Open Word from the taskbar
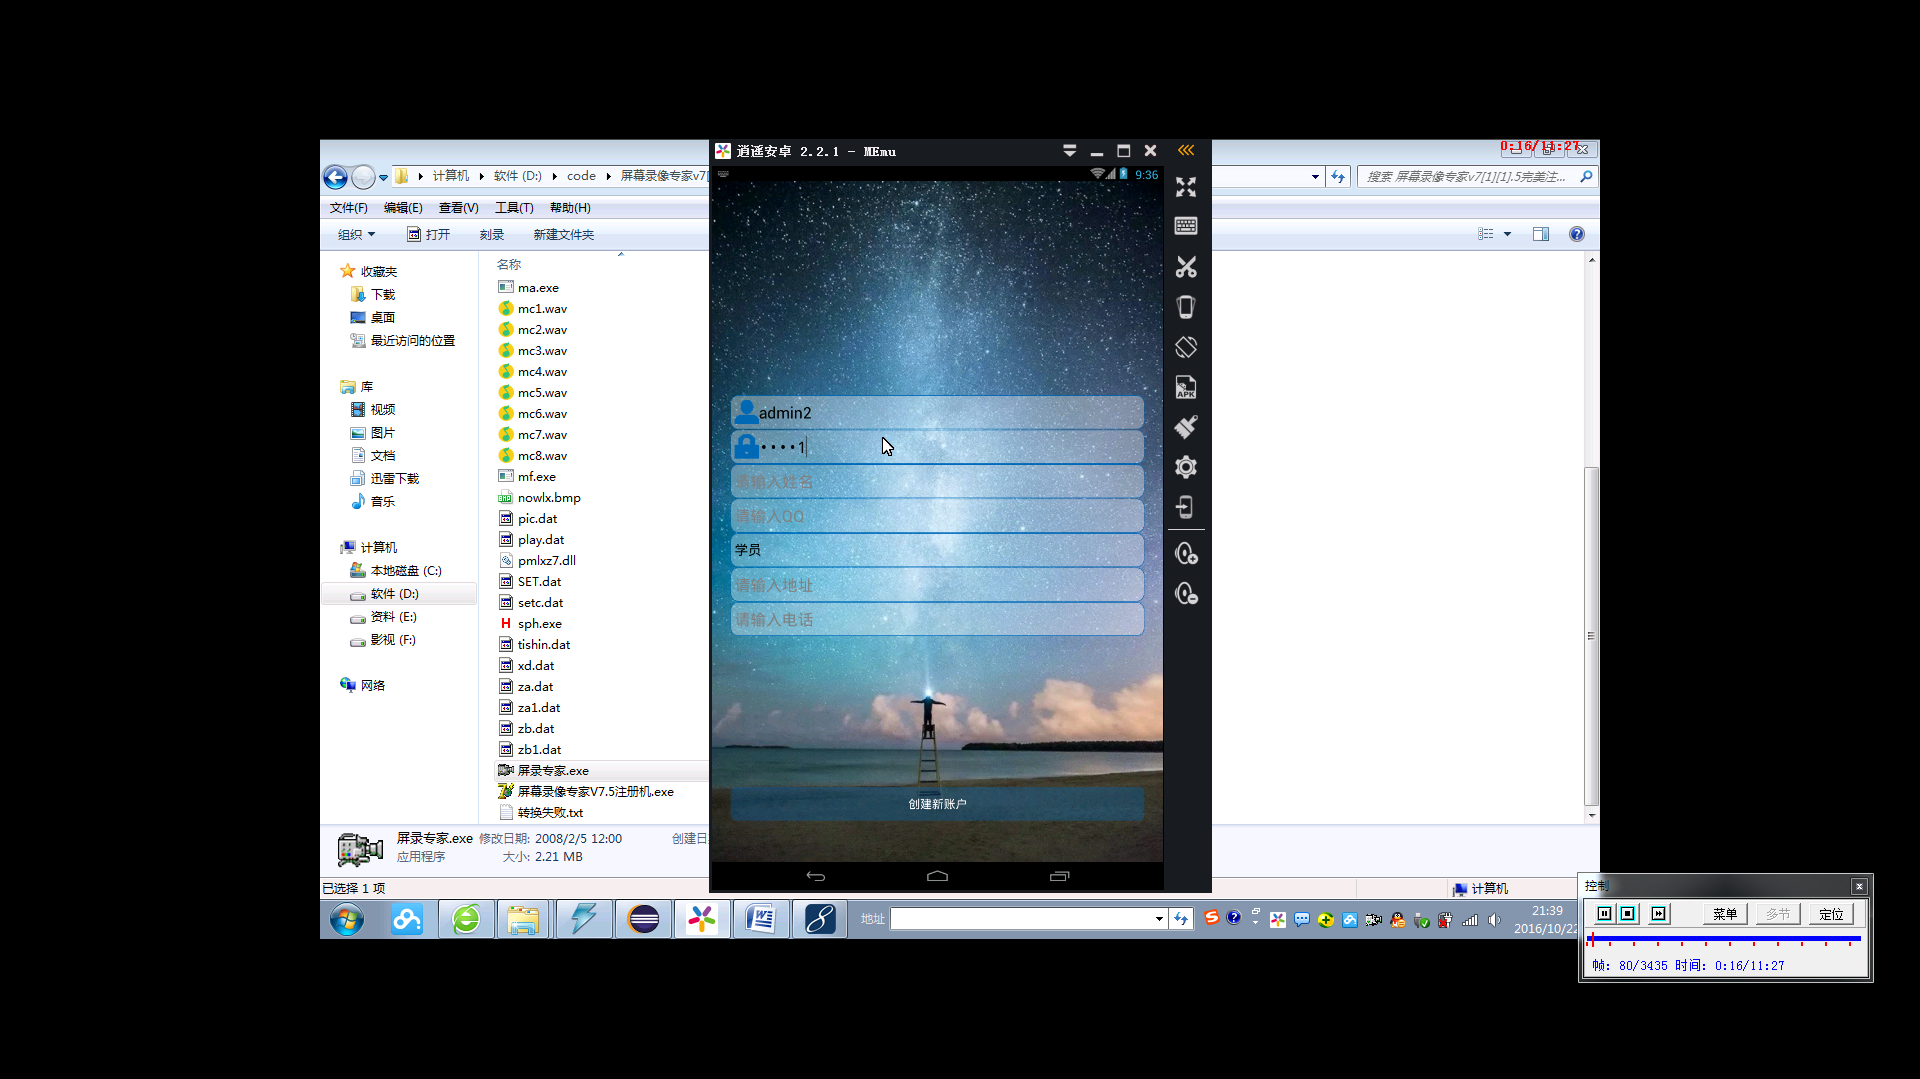 (761, 919)
